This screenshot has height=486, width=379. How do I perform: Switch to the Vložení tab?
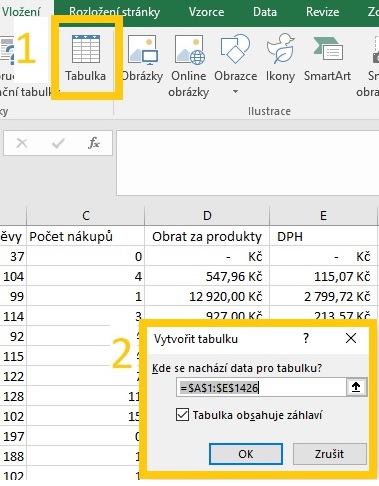[21, 12]
